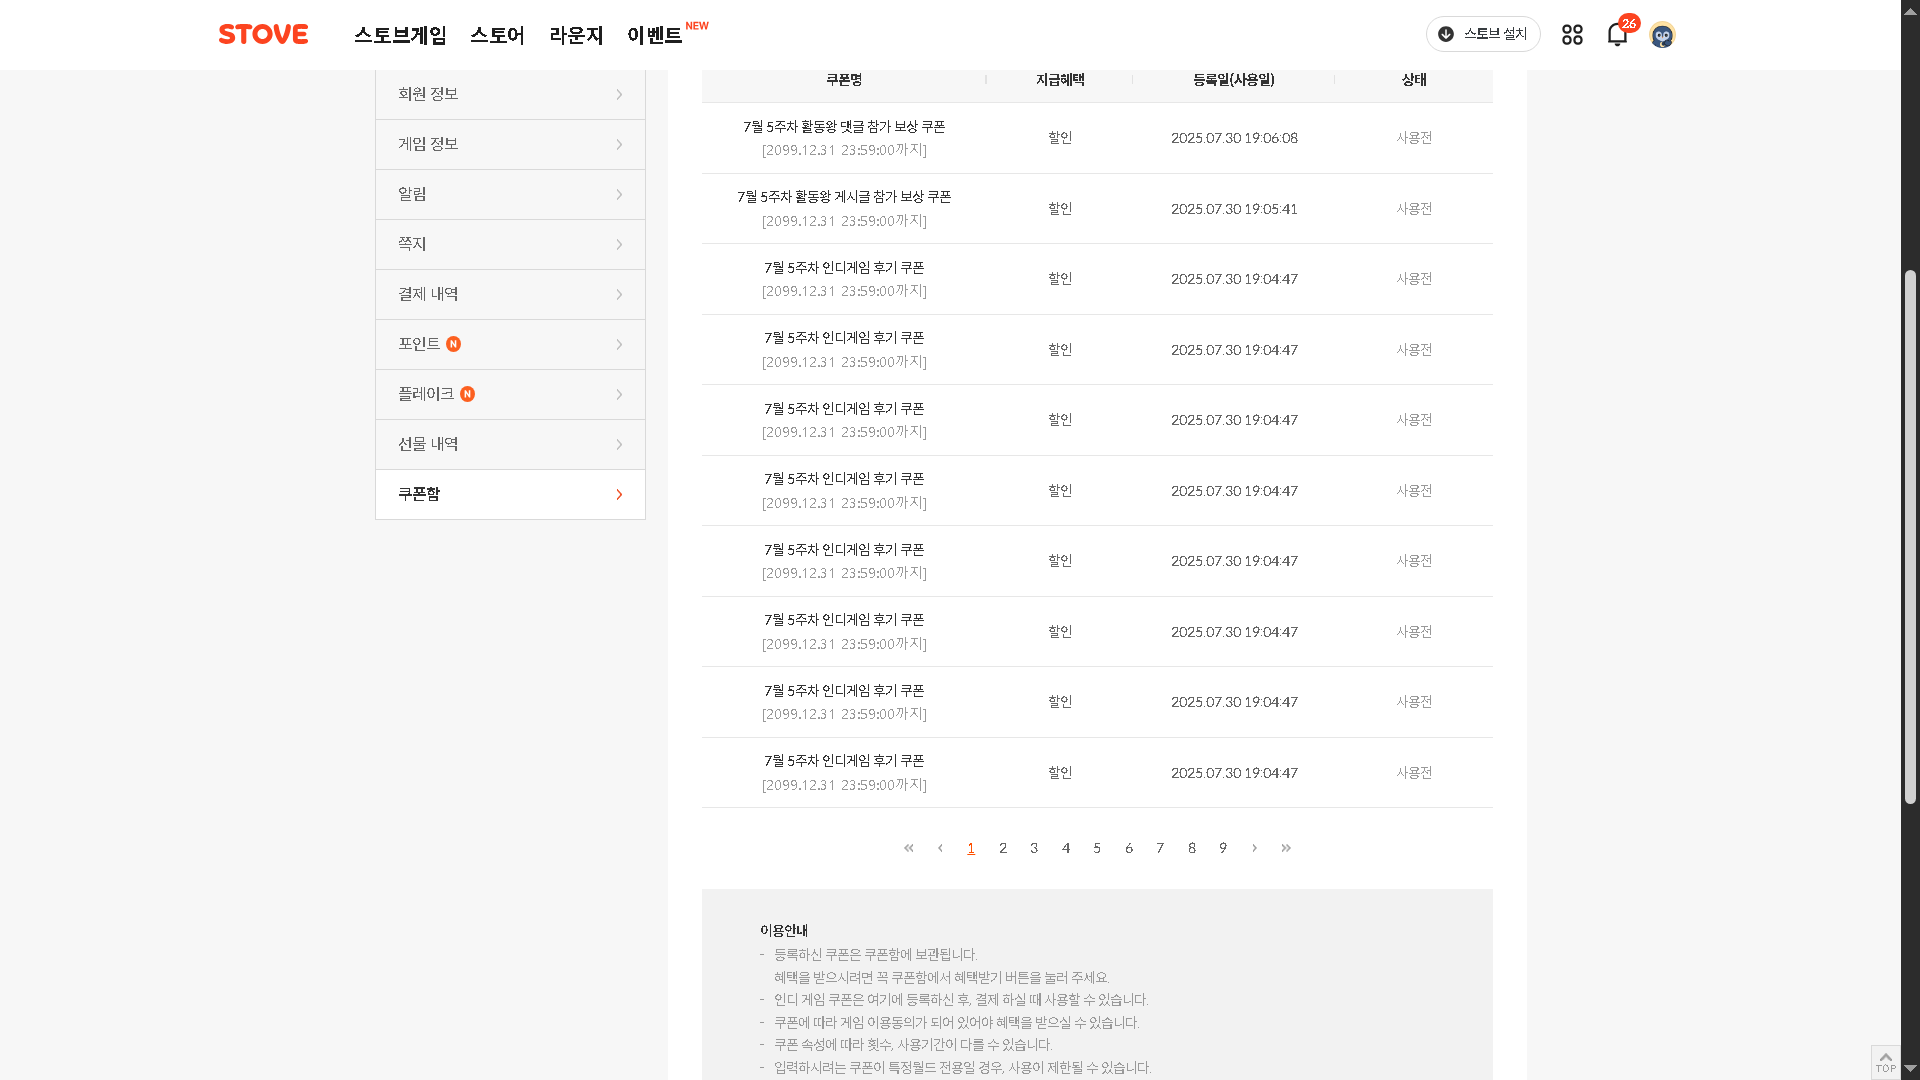The height and width of the screenshot is (1080, 1920).
Task: Select the 쿠폰함 sidebar label
Action: [x=419, y=494]
